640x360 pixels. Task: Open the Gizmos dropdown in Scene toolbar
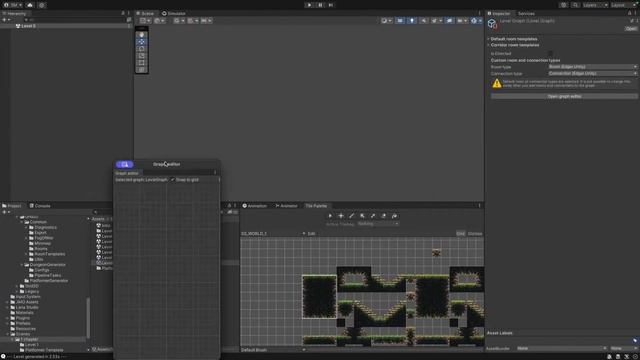tap(476, 20)
